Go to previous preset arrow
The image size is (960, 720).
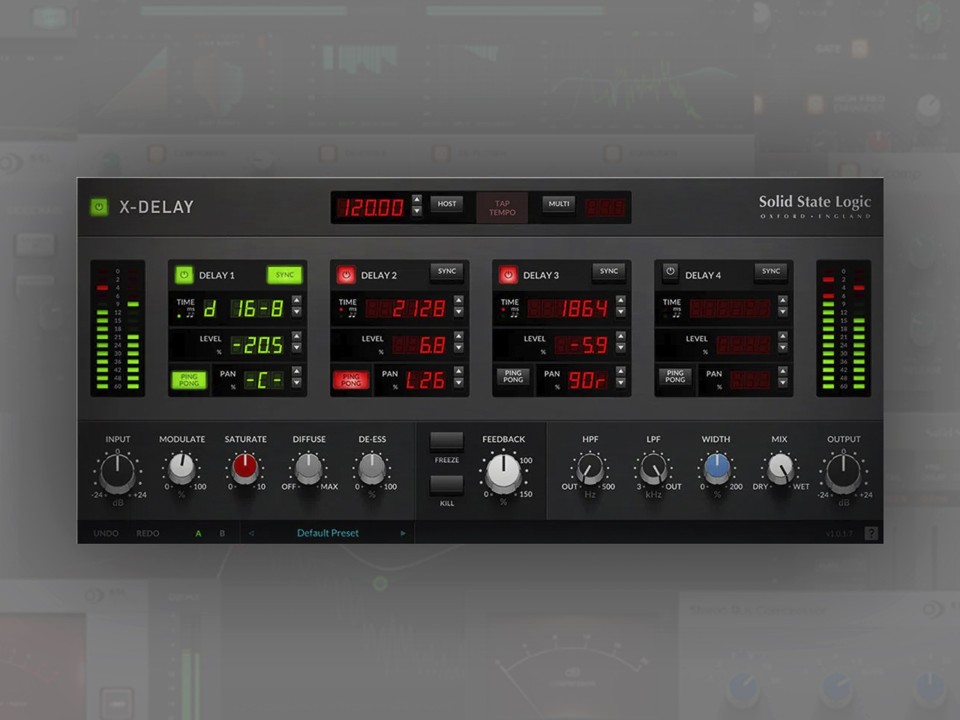(x=251, y=533)
